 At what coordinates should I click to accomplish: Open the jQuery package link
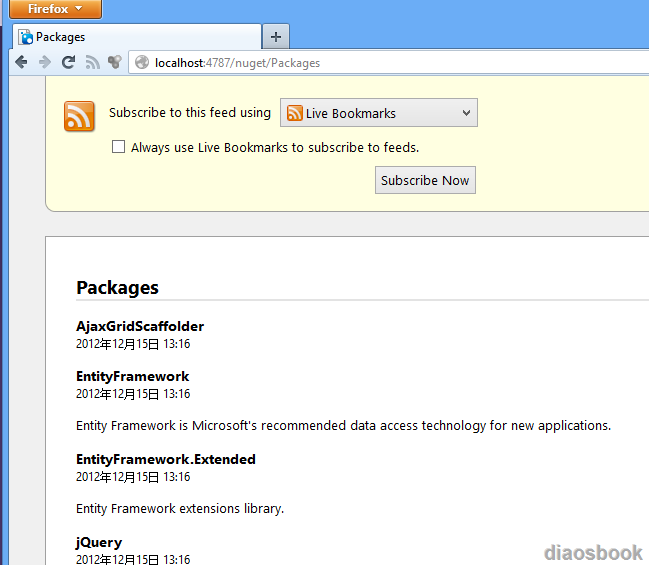99,542
